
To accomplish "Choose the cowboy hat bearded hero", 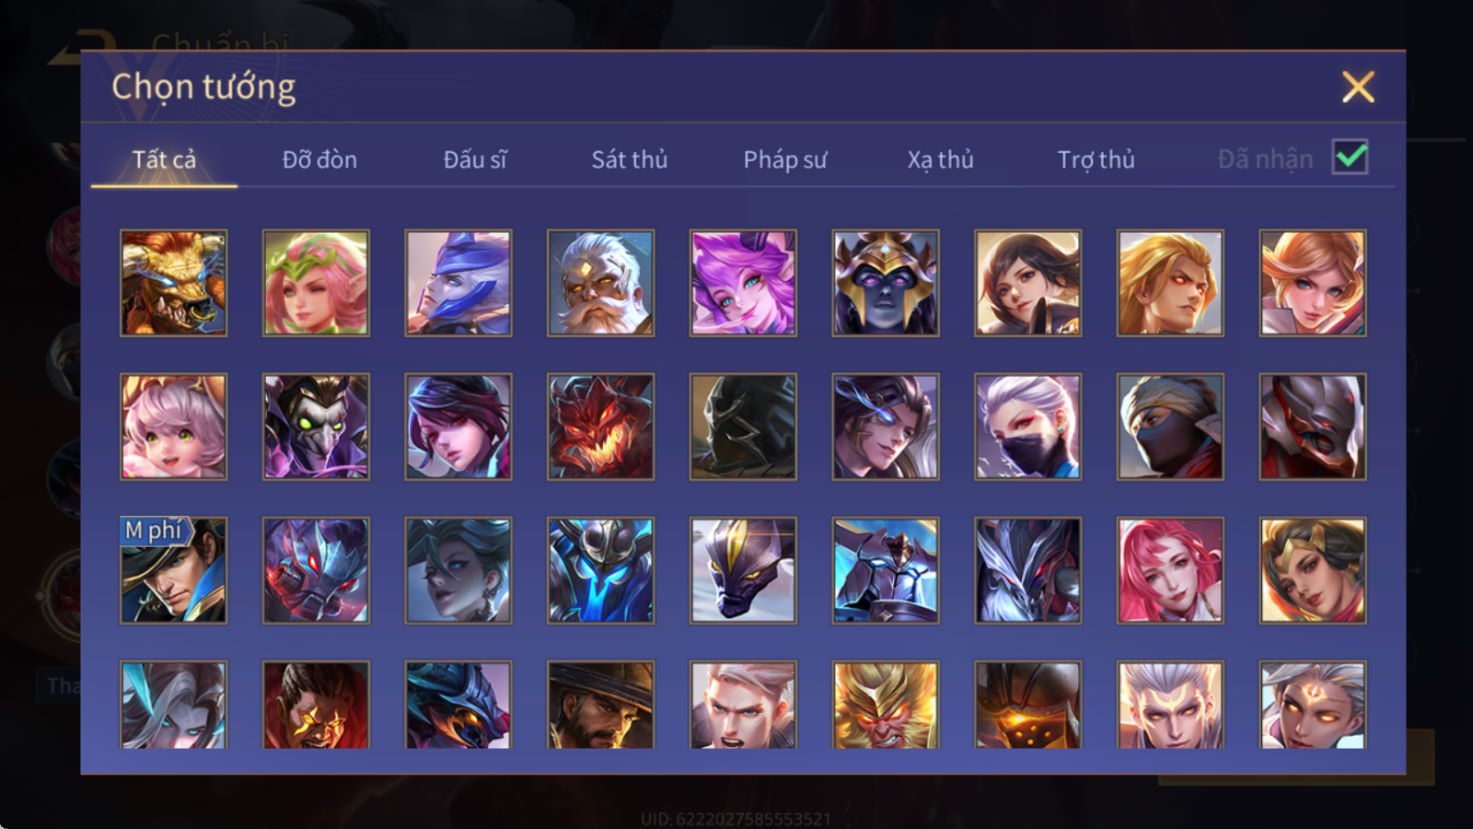I will 601,705.
